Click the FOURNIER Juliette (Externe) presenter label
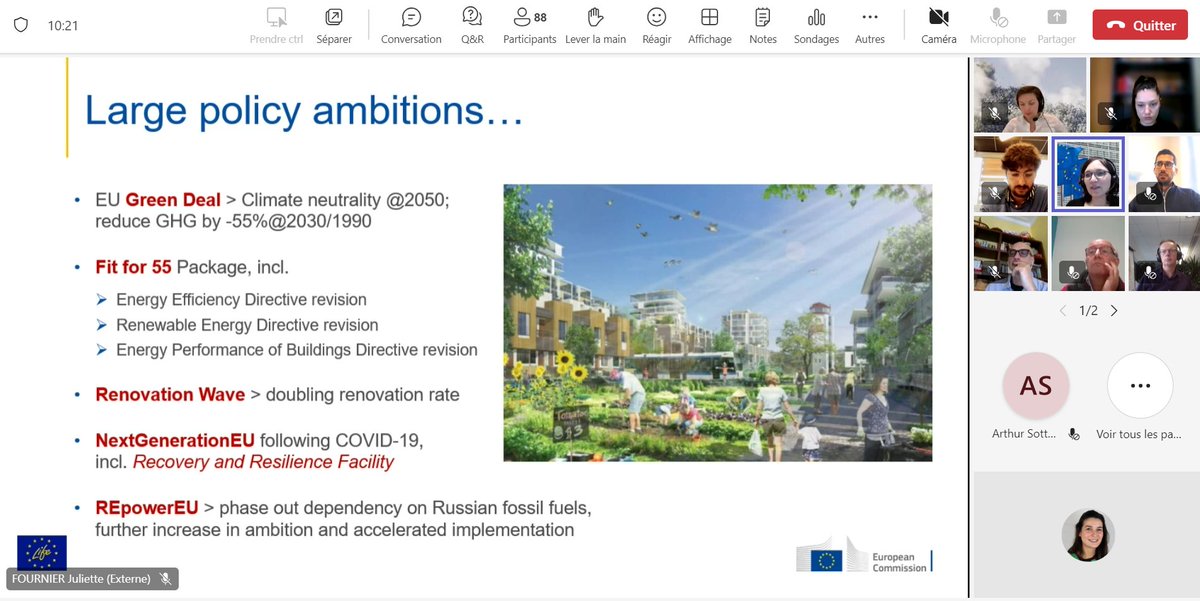Image resolution: width=1200 pixels, height=601 pixels. click(81, 578)
